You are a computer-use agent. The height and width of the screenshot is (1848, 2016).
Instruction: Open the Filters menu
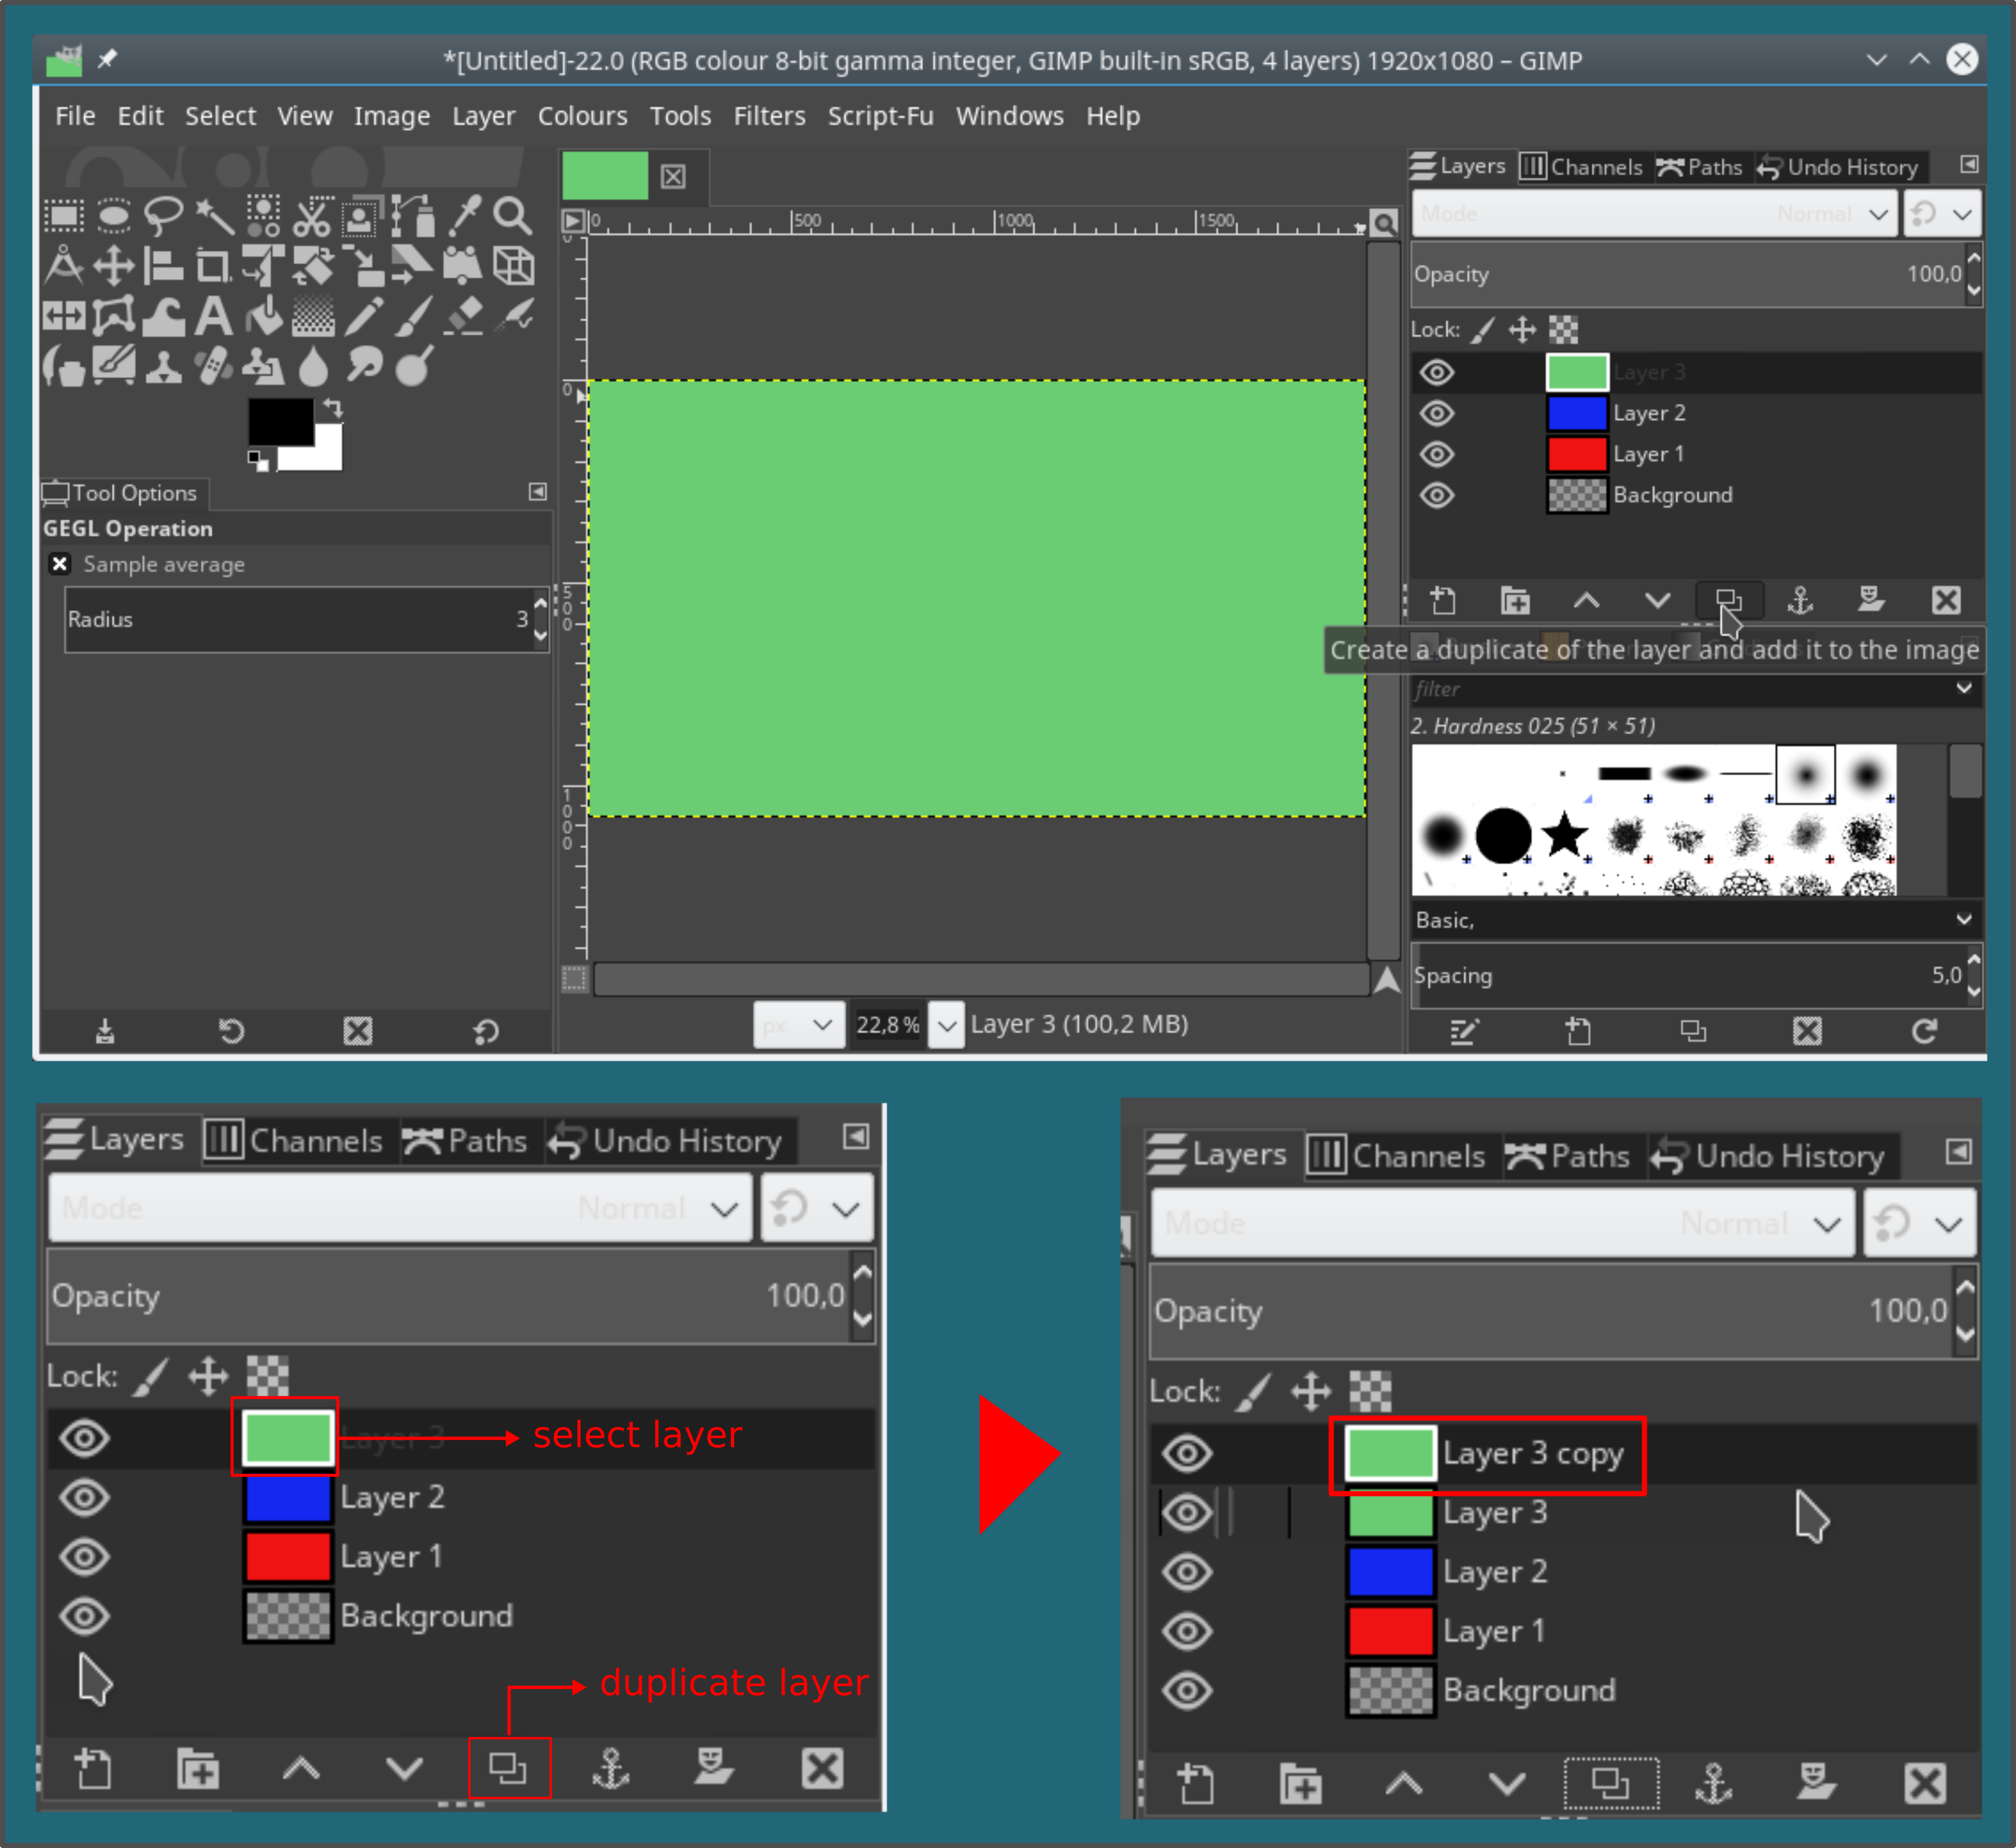pyautogui.click(x=768, y=116)
